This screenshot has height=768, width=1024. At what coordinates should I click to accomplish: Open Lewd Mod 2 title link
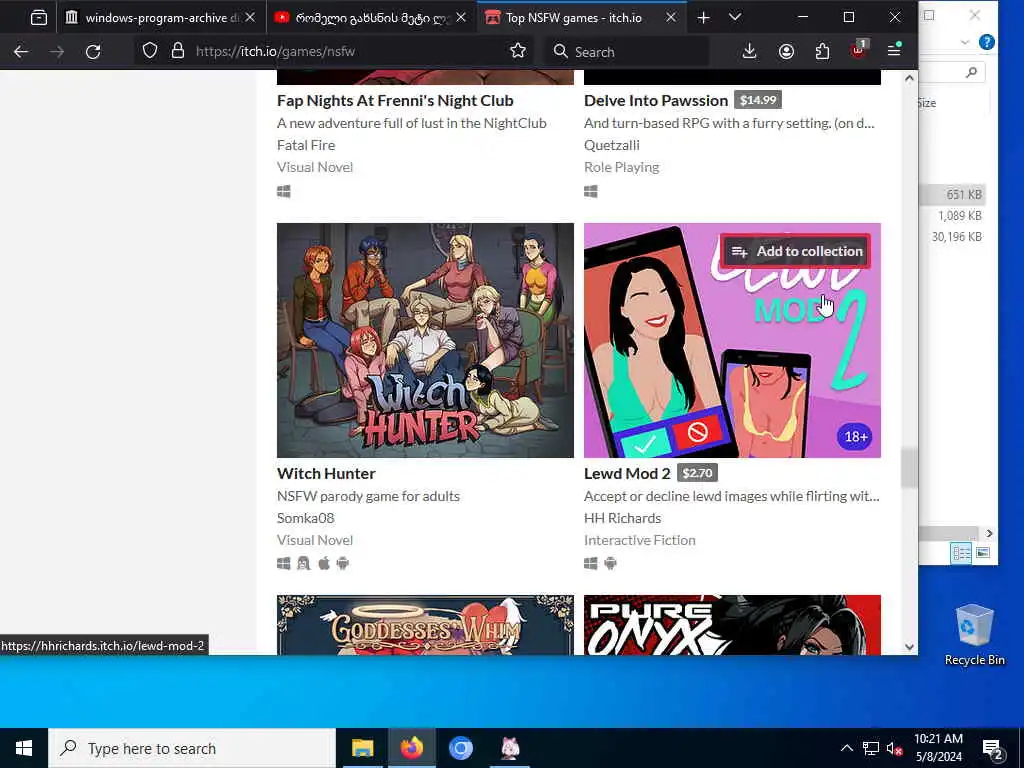coord(627,473)
